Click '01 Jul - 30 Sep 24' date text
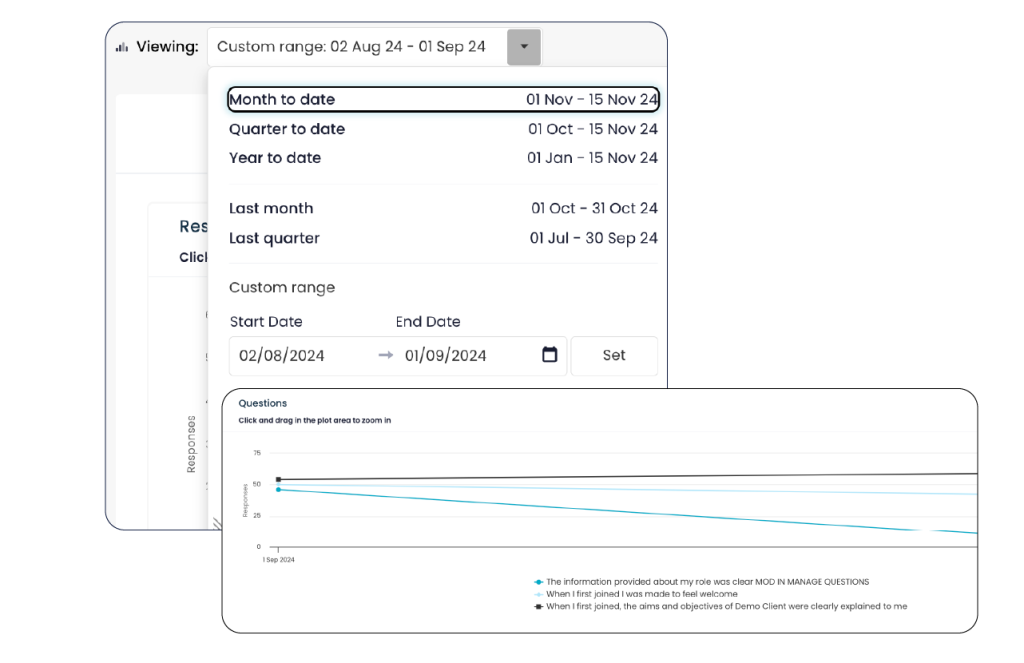The image size is (1024, 663). [593, 238]
